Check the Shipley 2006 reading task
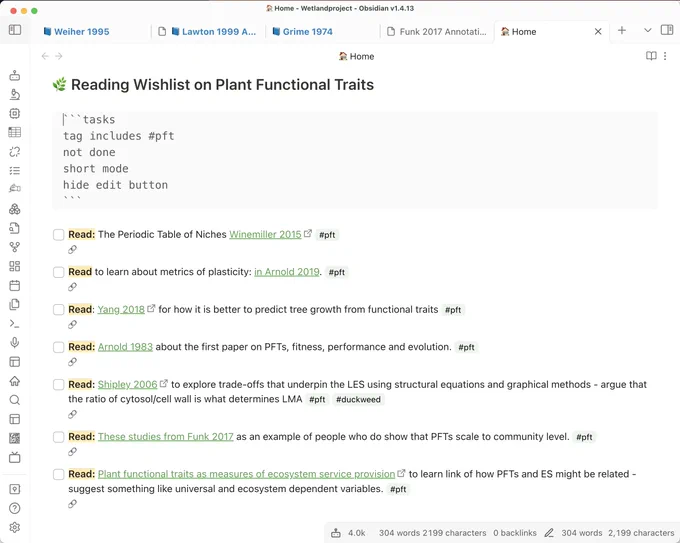 (59, 385)
